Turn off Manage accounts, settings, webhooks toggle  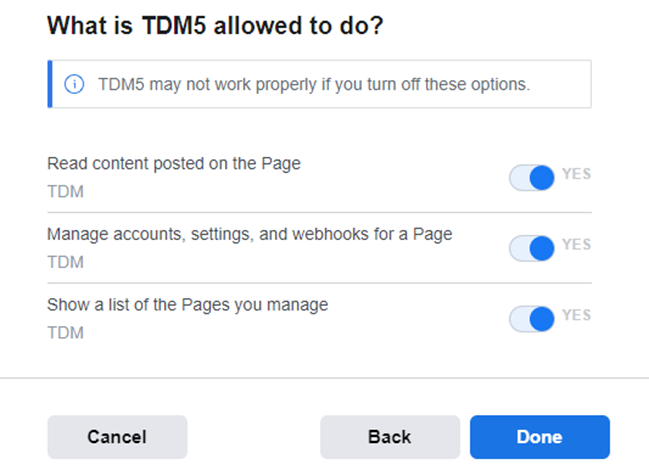click(x=531, y=248)
